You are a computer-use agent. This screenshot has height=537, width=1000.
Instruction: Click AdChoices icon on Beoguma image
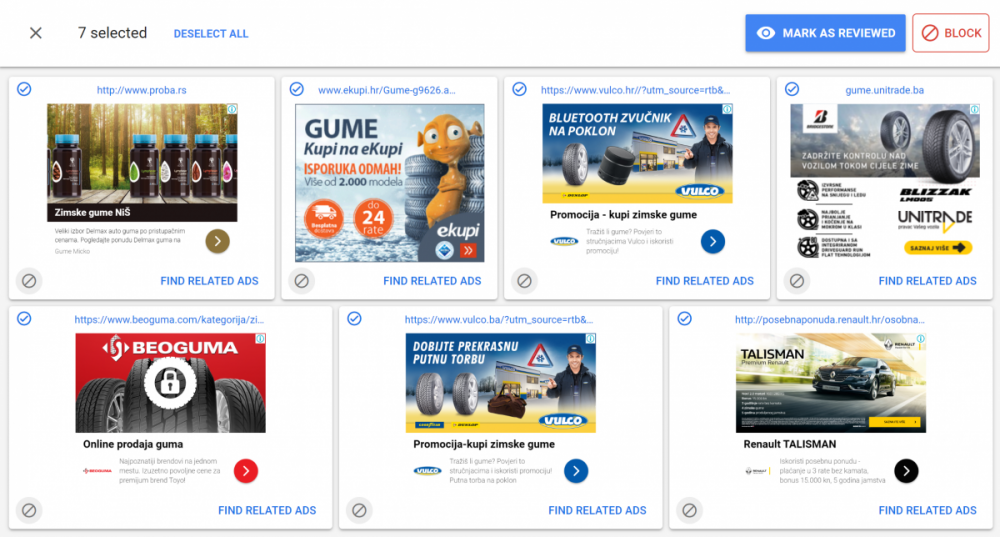(x=260, y=339)
